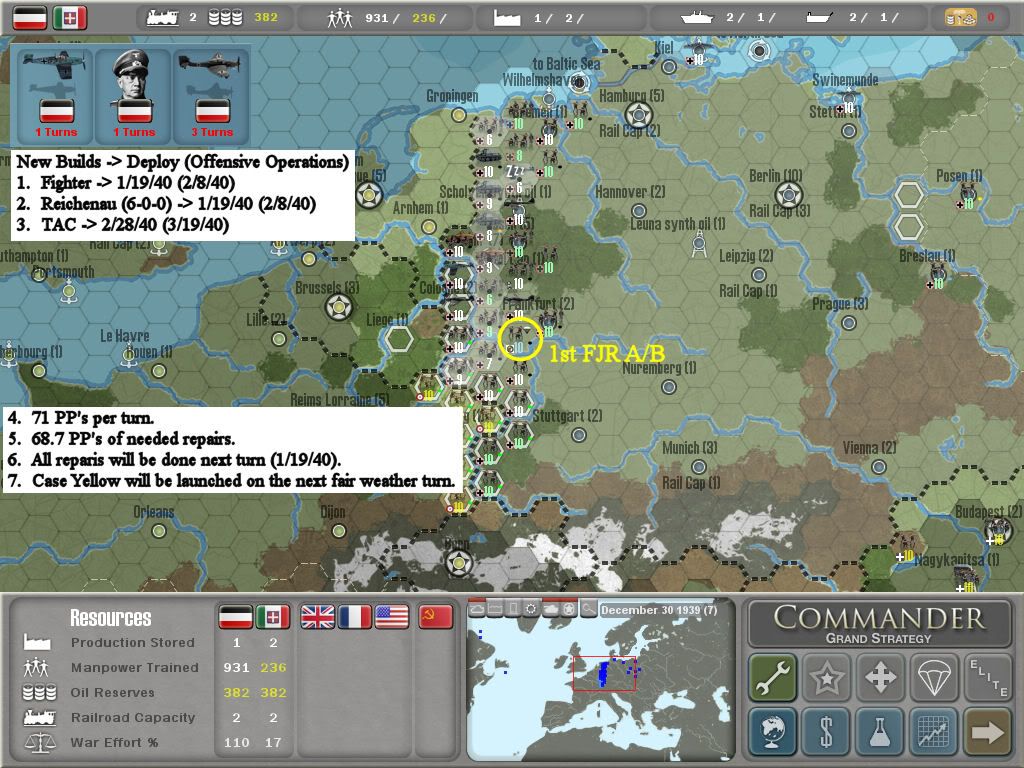Open the globe strategic map view
Viewport: 1024px width, 768px height.
pyautogui.click(x=773, y=731)
